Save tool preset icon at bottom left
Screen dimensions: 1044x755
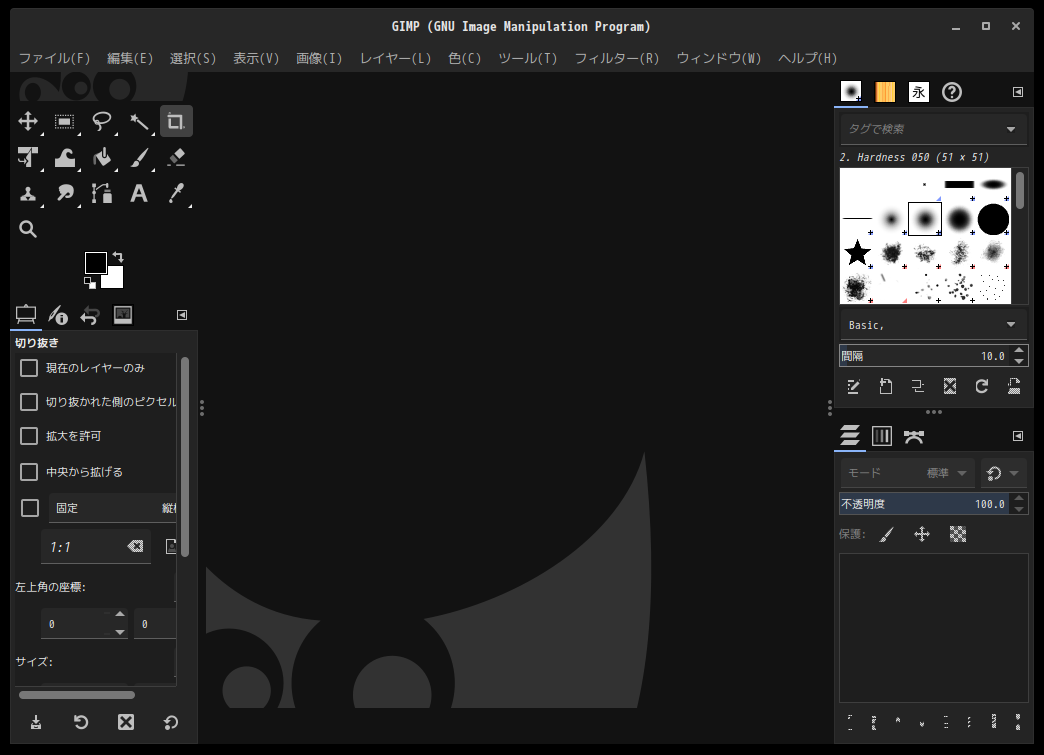(x=36, y=722)
